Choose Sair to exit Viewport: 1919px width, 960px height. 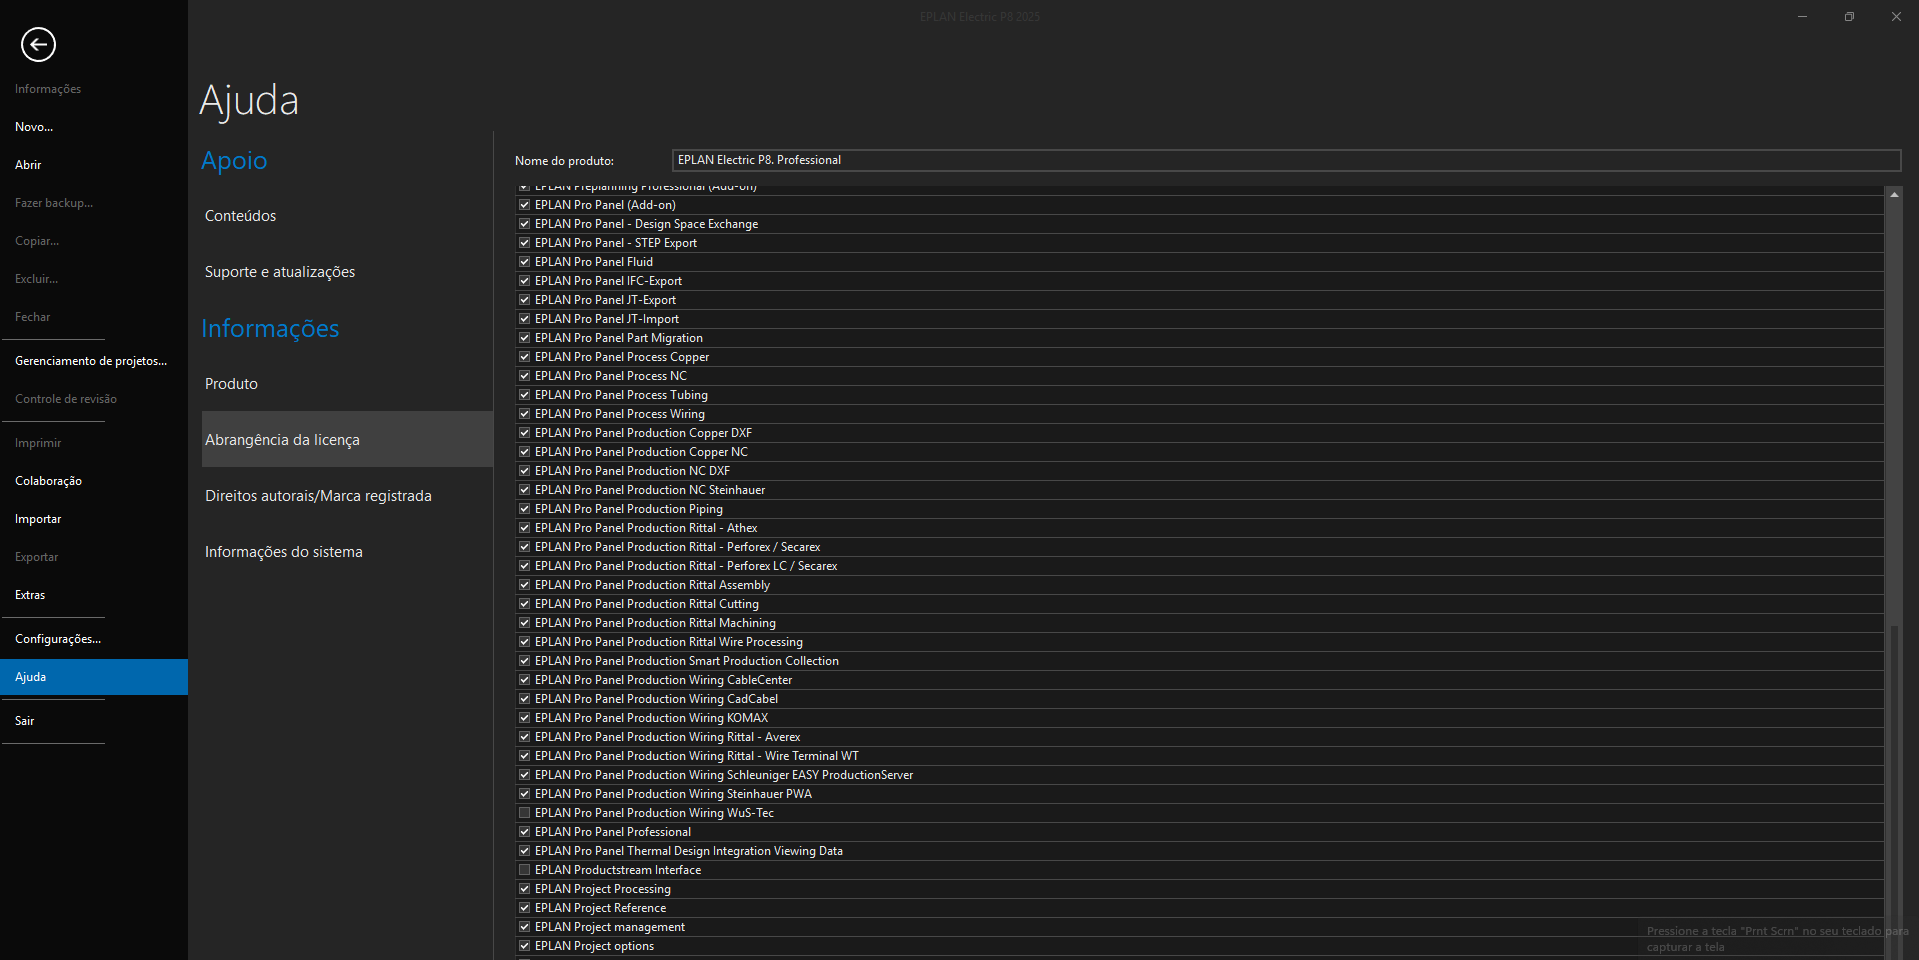coord(25,721)
